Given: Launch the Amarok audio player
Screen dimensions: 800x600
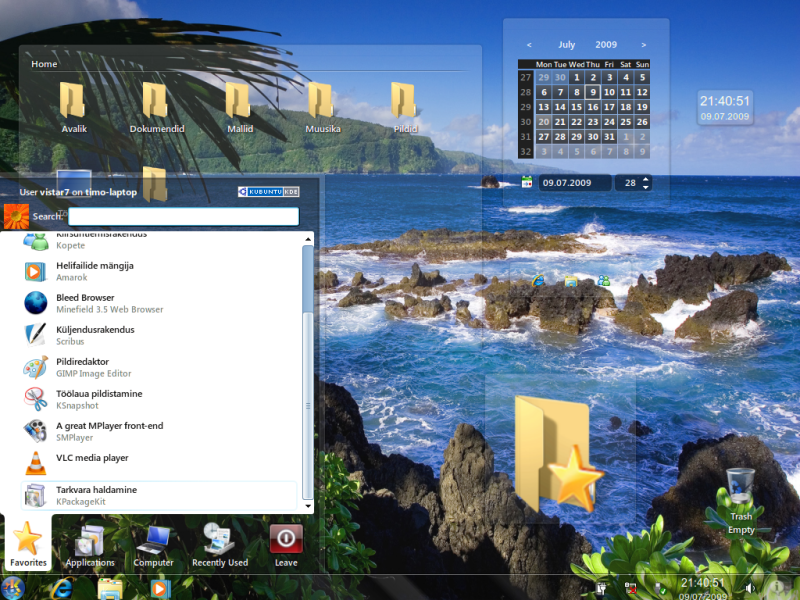Looking at the screenshot, I should tap(158, 271).
